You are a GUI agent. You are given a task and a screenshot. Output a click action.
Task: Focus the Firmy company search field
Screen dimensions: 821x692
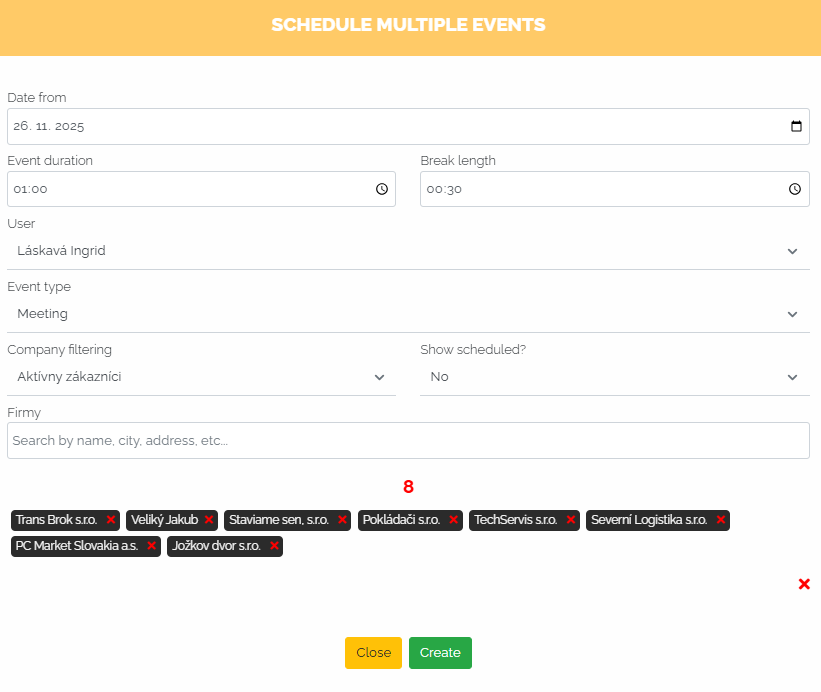[408, 440]
